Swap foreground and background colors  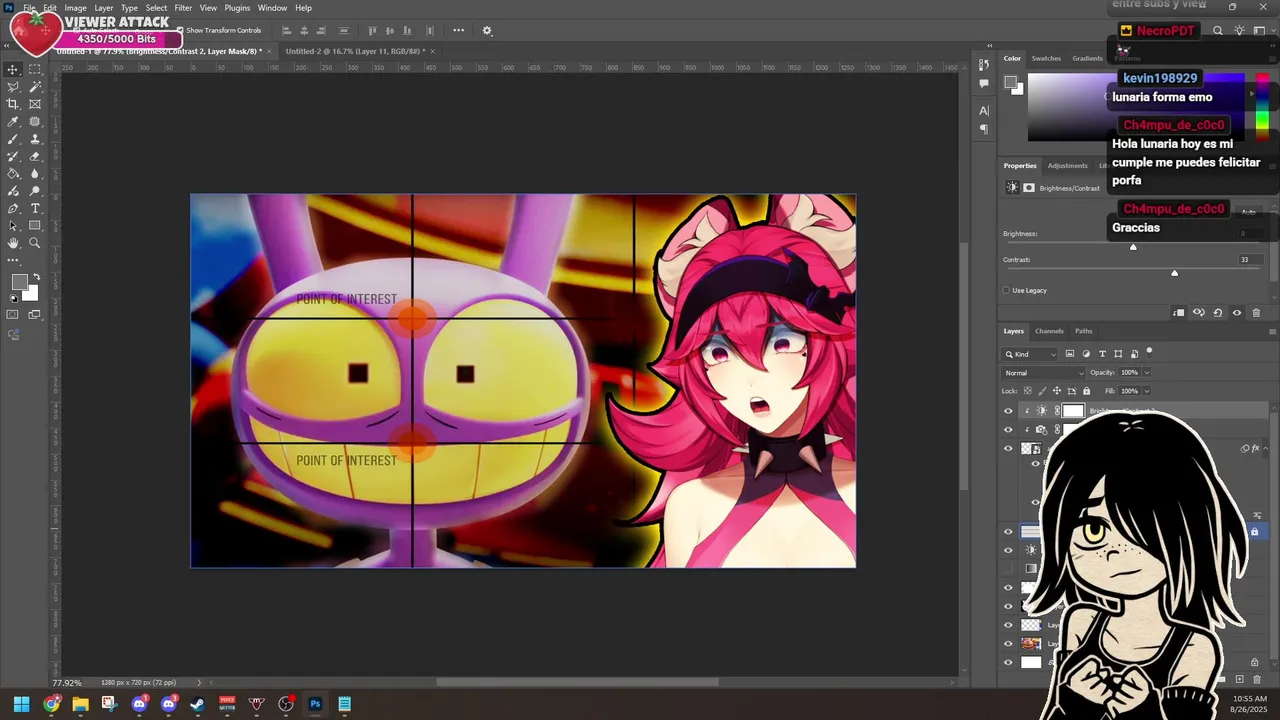point(37,277)
